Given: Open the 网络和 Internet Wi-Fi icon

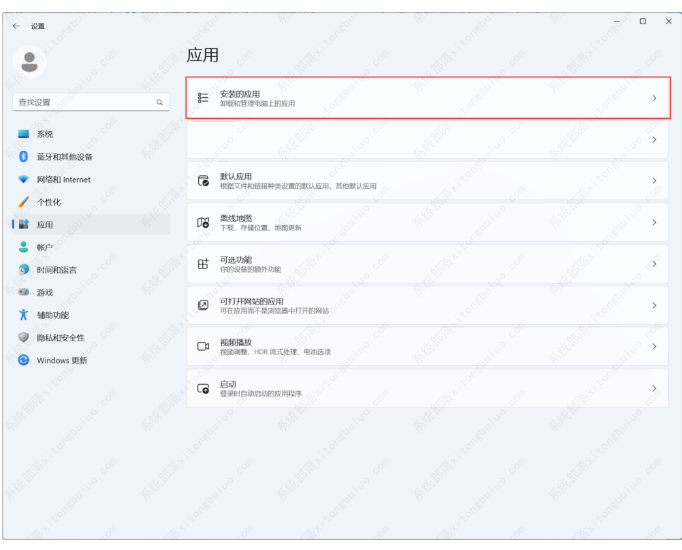Looking at the screenshot, I should click(23, 179).
